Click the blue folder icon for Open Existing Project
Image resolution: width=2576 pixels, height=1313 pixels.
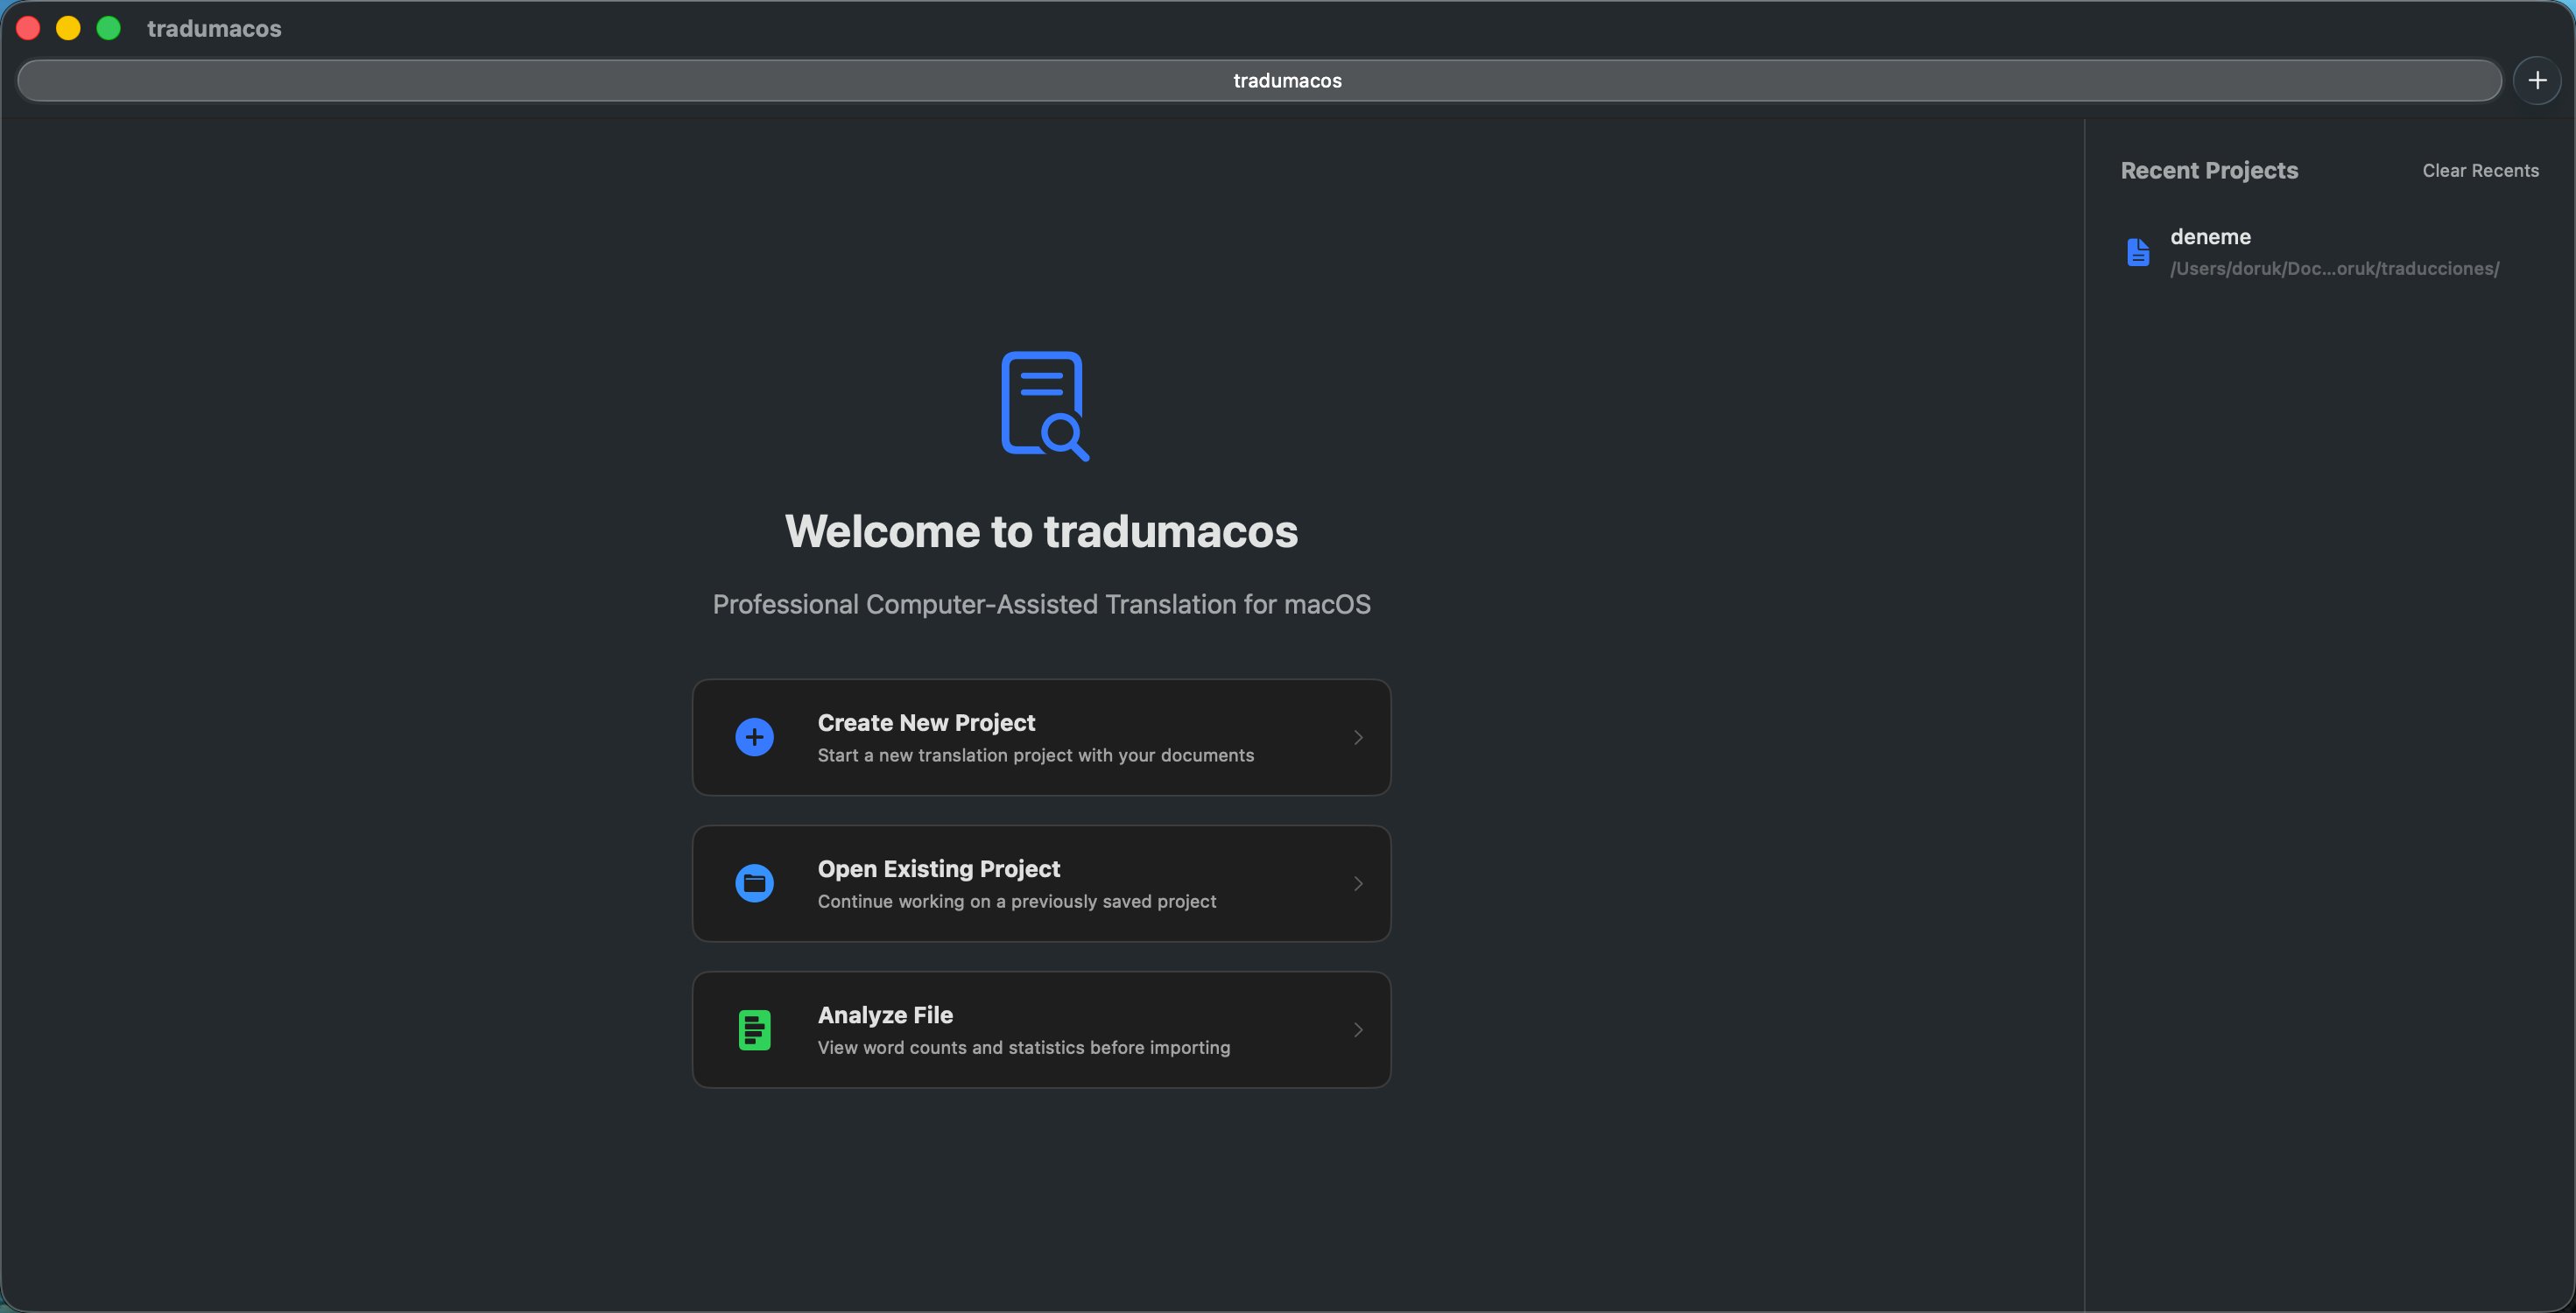754,883
